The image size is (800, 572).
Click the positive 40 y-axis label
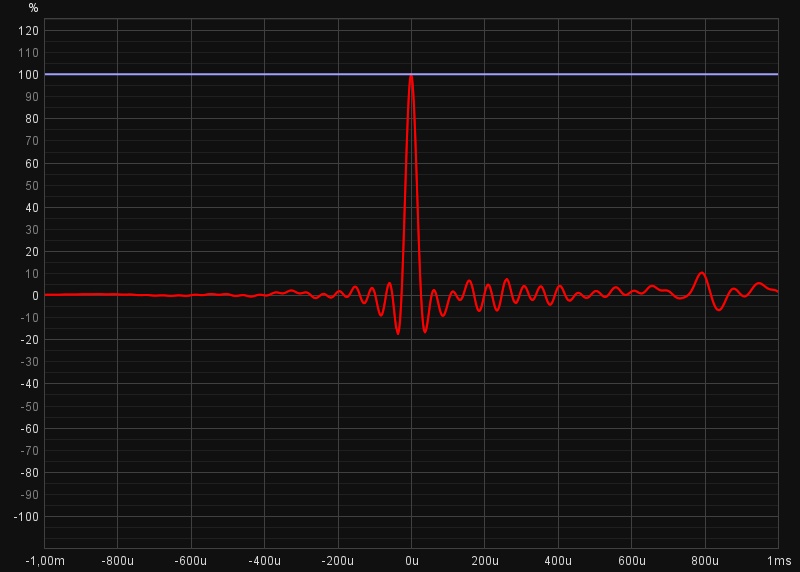point(32,208)
